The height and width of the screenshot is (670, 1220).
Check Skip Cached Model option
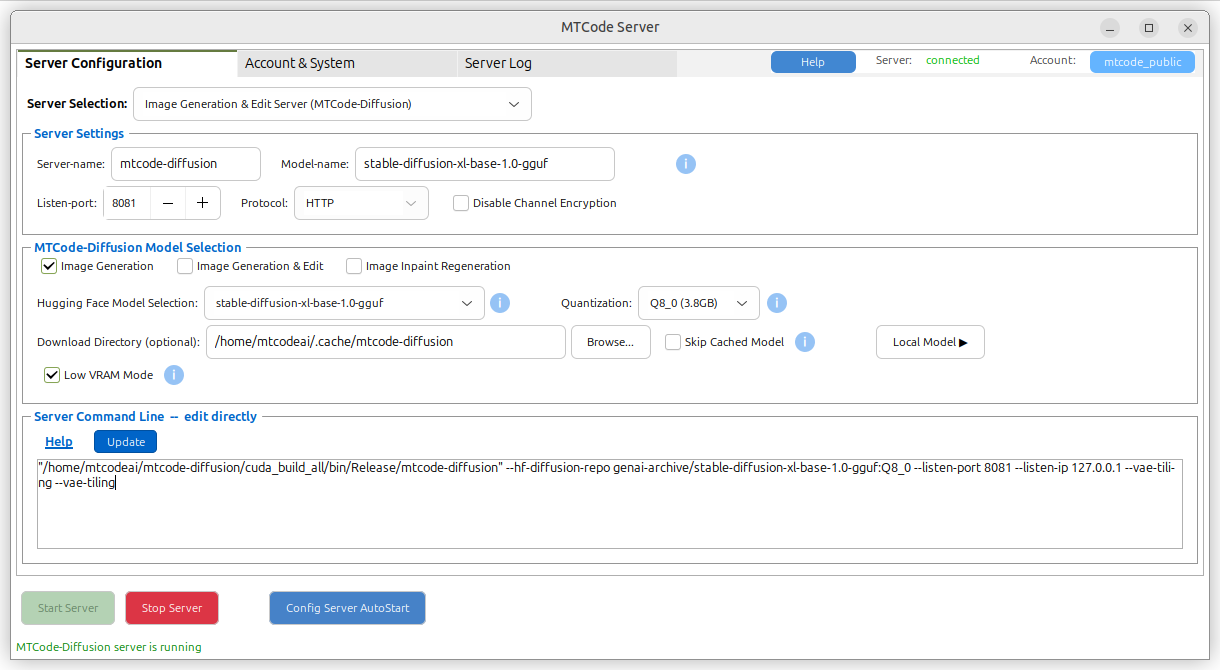[673, 342]
